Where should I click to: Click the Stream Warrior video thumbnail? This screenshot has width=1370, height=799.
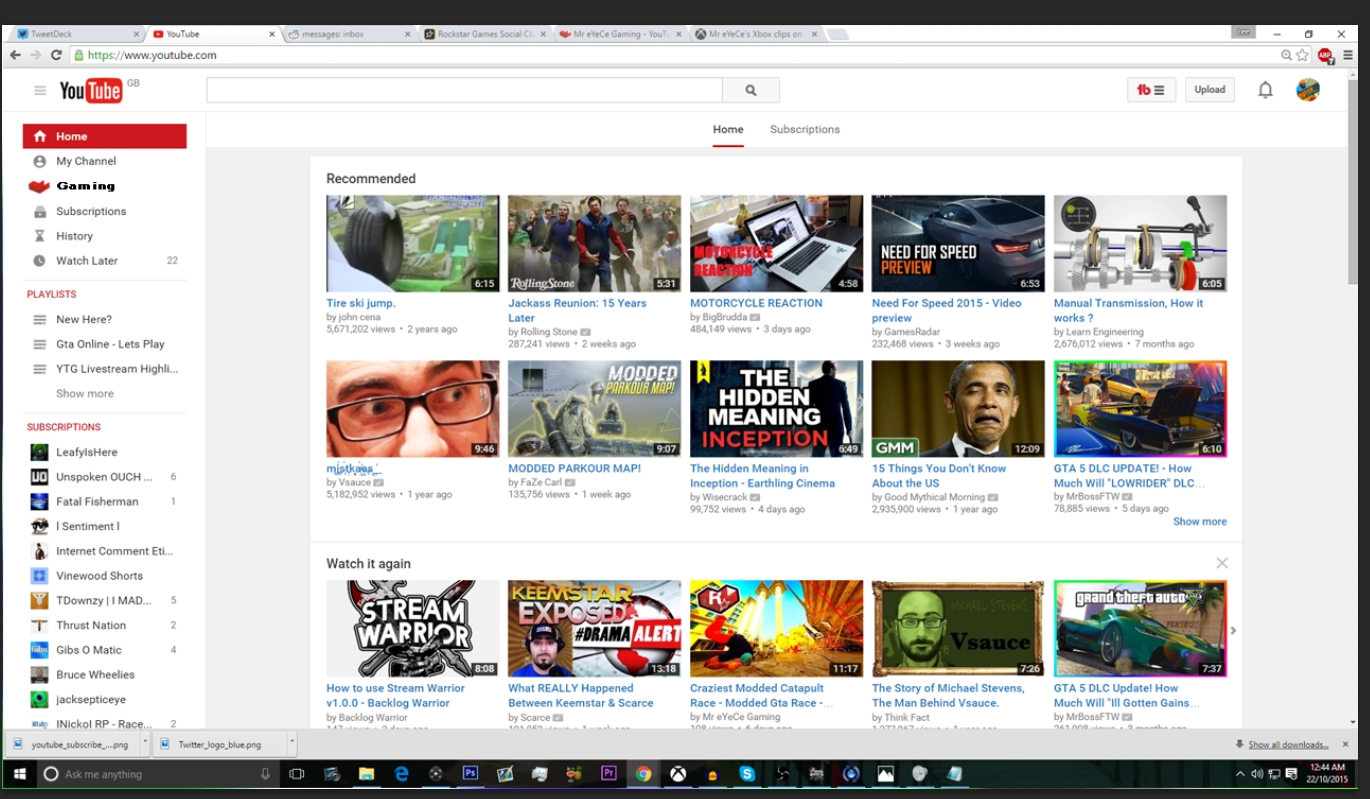pyautogui.click(x=412, y=628)
